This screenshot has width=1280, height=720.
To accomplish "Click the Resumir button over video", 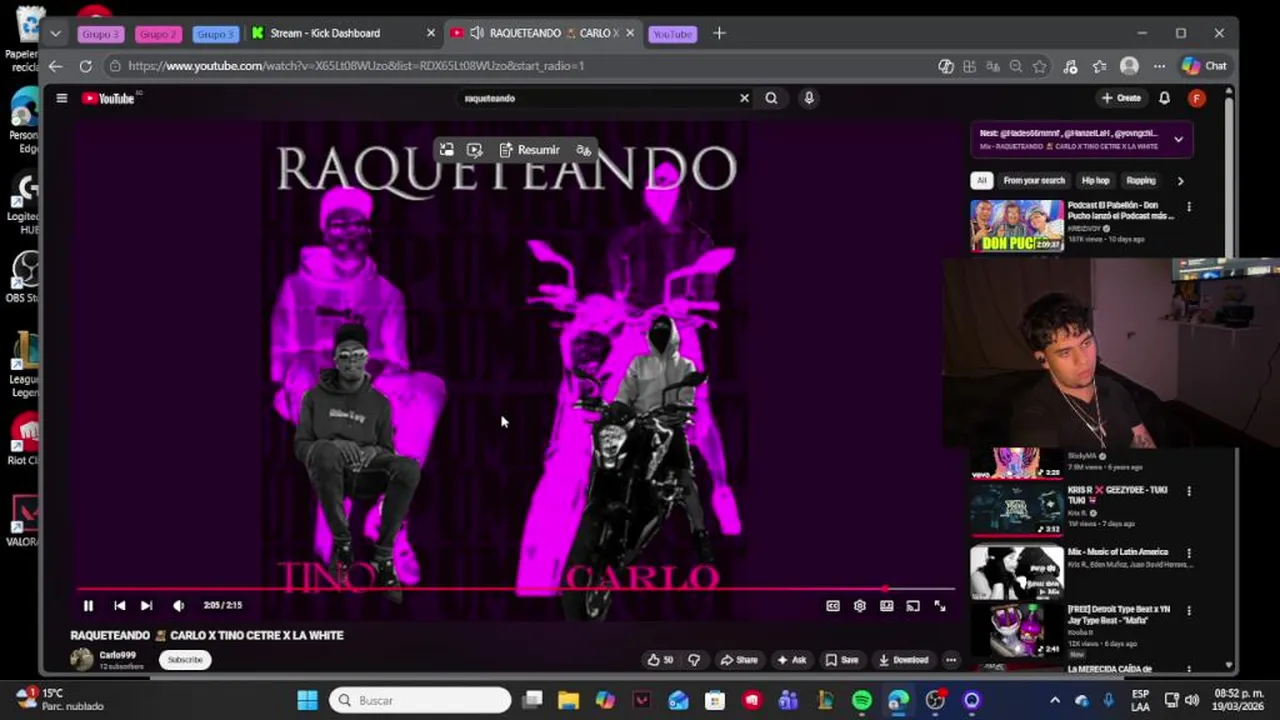I will click(529, 150).
